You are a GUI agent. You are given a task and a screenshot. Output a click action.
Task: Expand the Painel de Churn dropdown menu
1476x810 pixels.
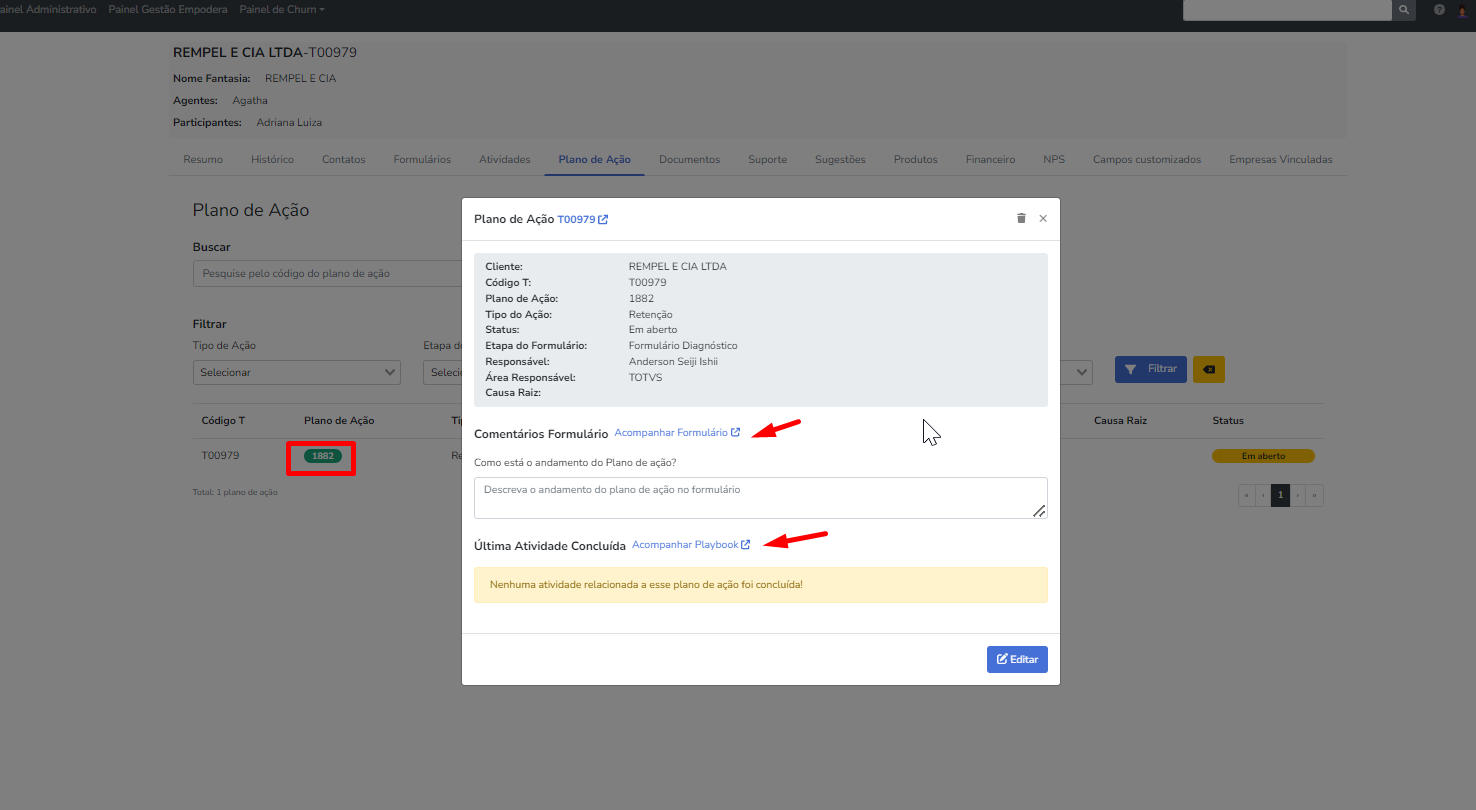281,10
